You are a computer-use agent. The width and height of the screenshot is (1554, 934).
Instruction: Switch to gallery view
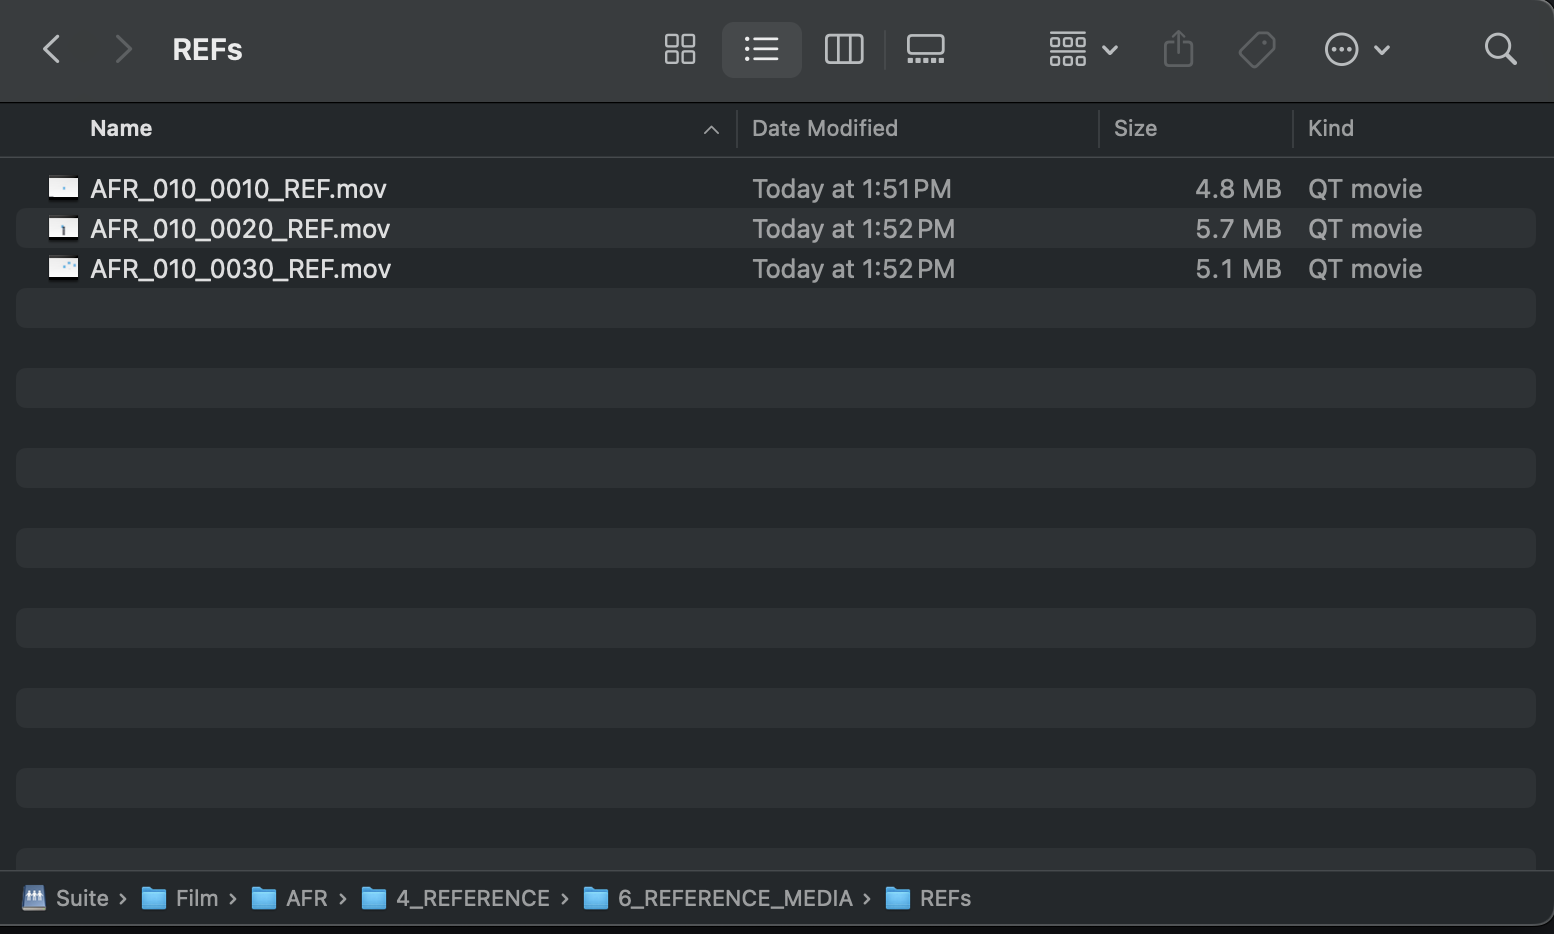(x=925, y=49)
